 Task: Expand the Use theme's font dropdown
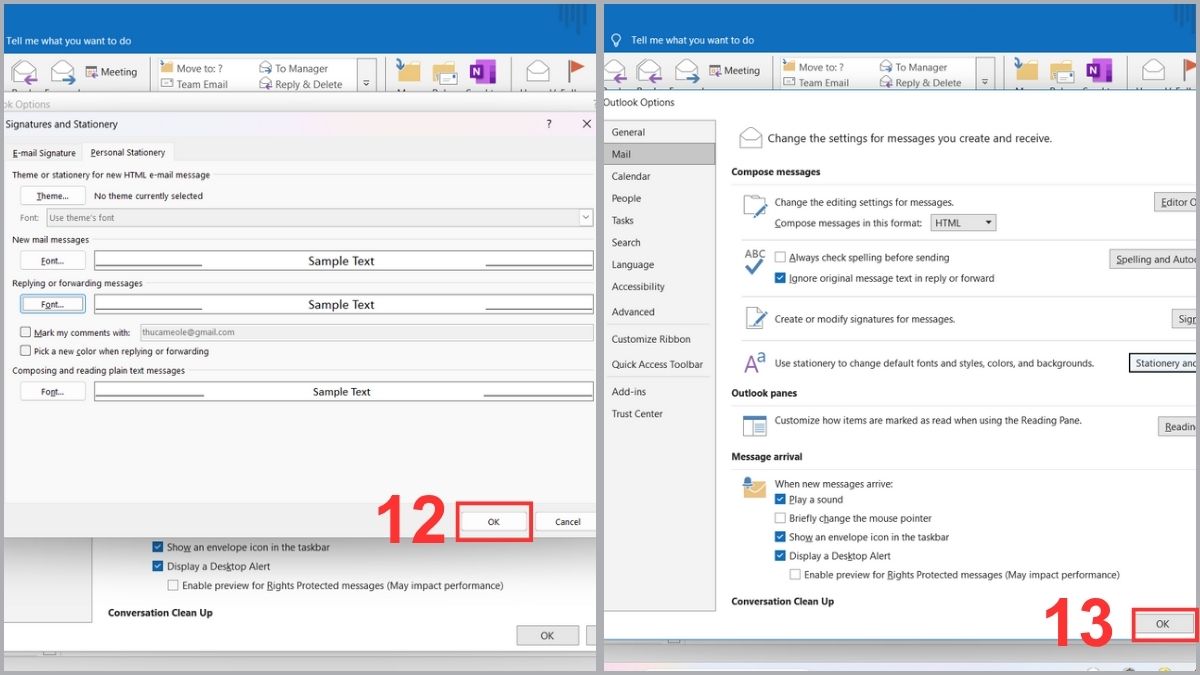586,218
